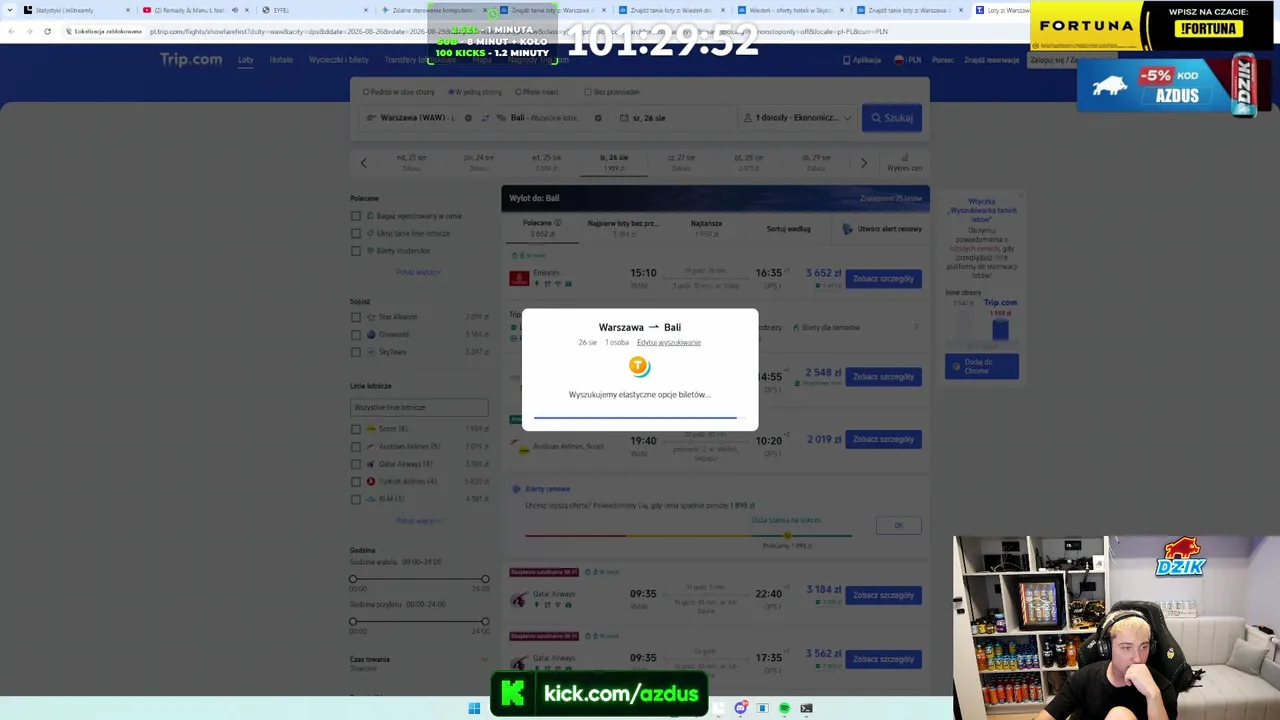
Task: Check the Oneworld alliance filter
Action: (355, 335)
